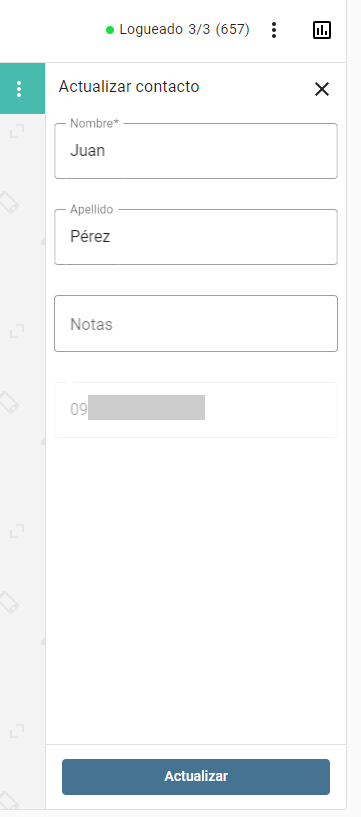Viewport: 361px width, 817px height.
Task: Focus the Apellido field containing Pérez
Action: [196, 237]
